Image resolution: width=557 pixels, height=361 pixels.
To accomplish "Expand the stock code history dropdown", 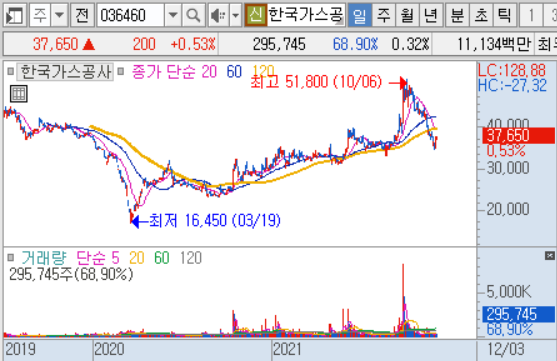I will point(173,15).
